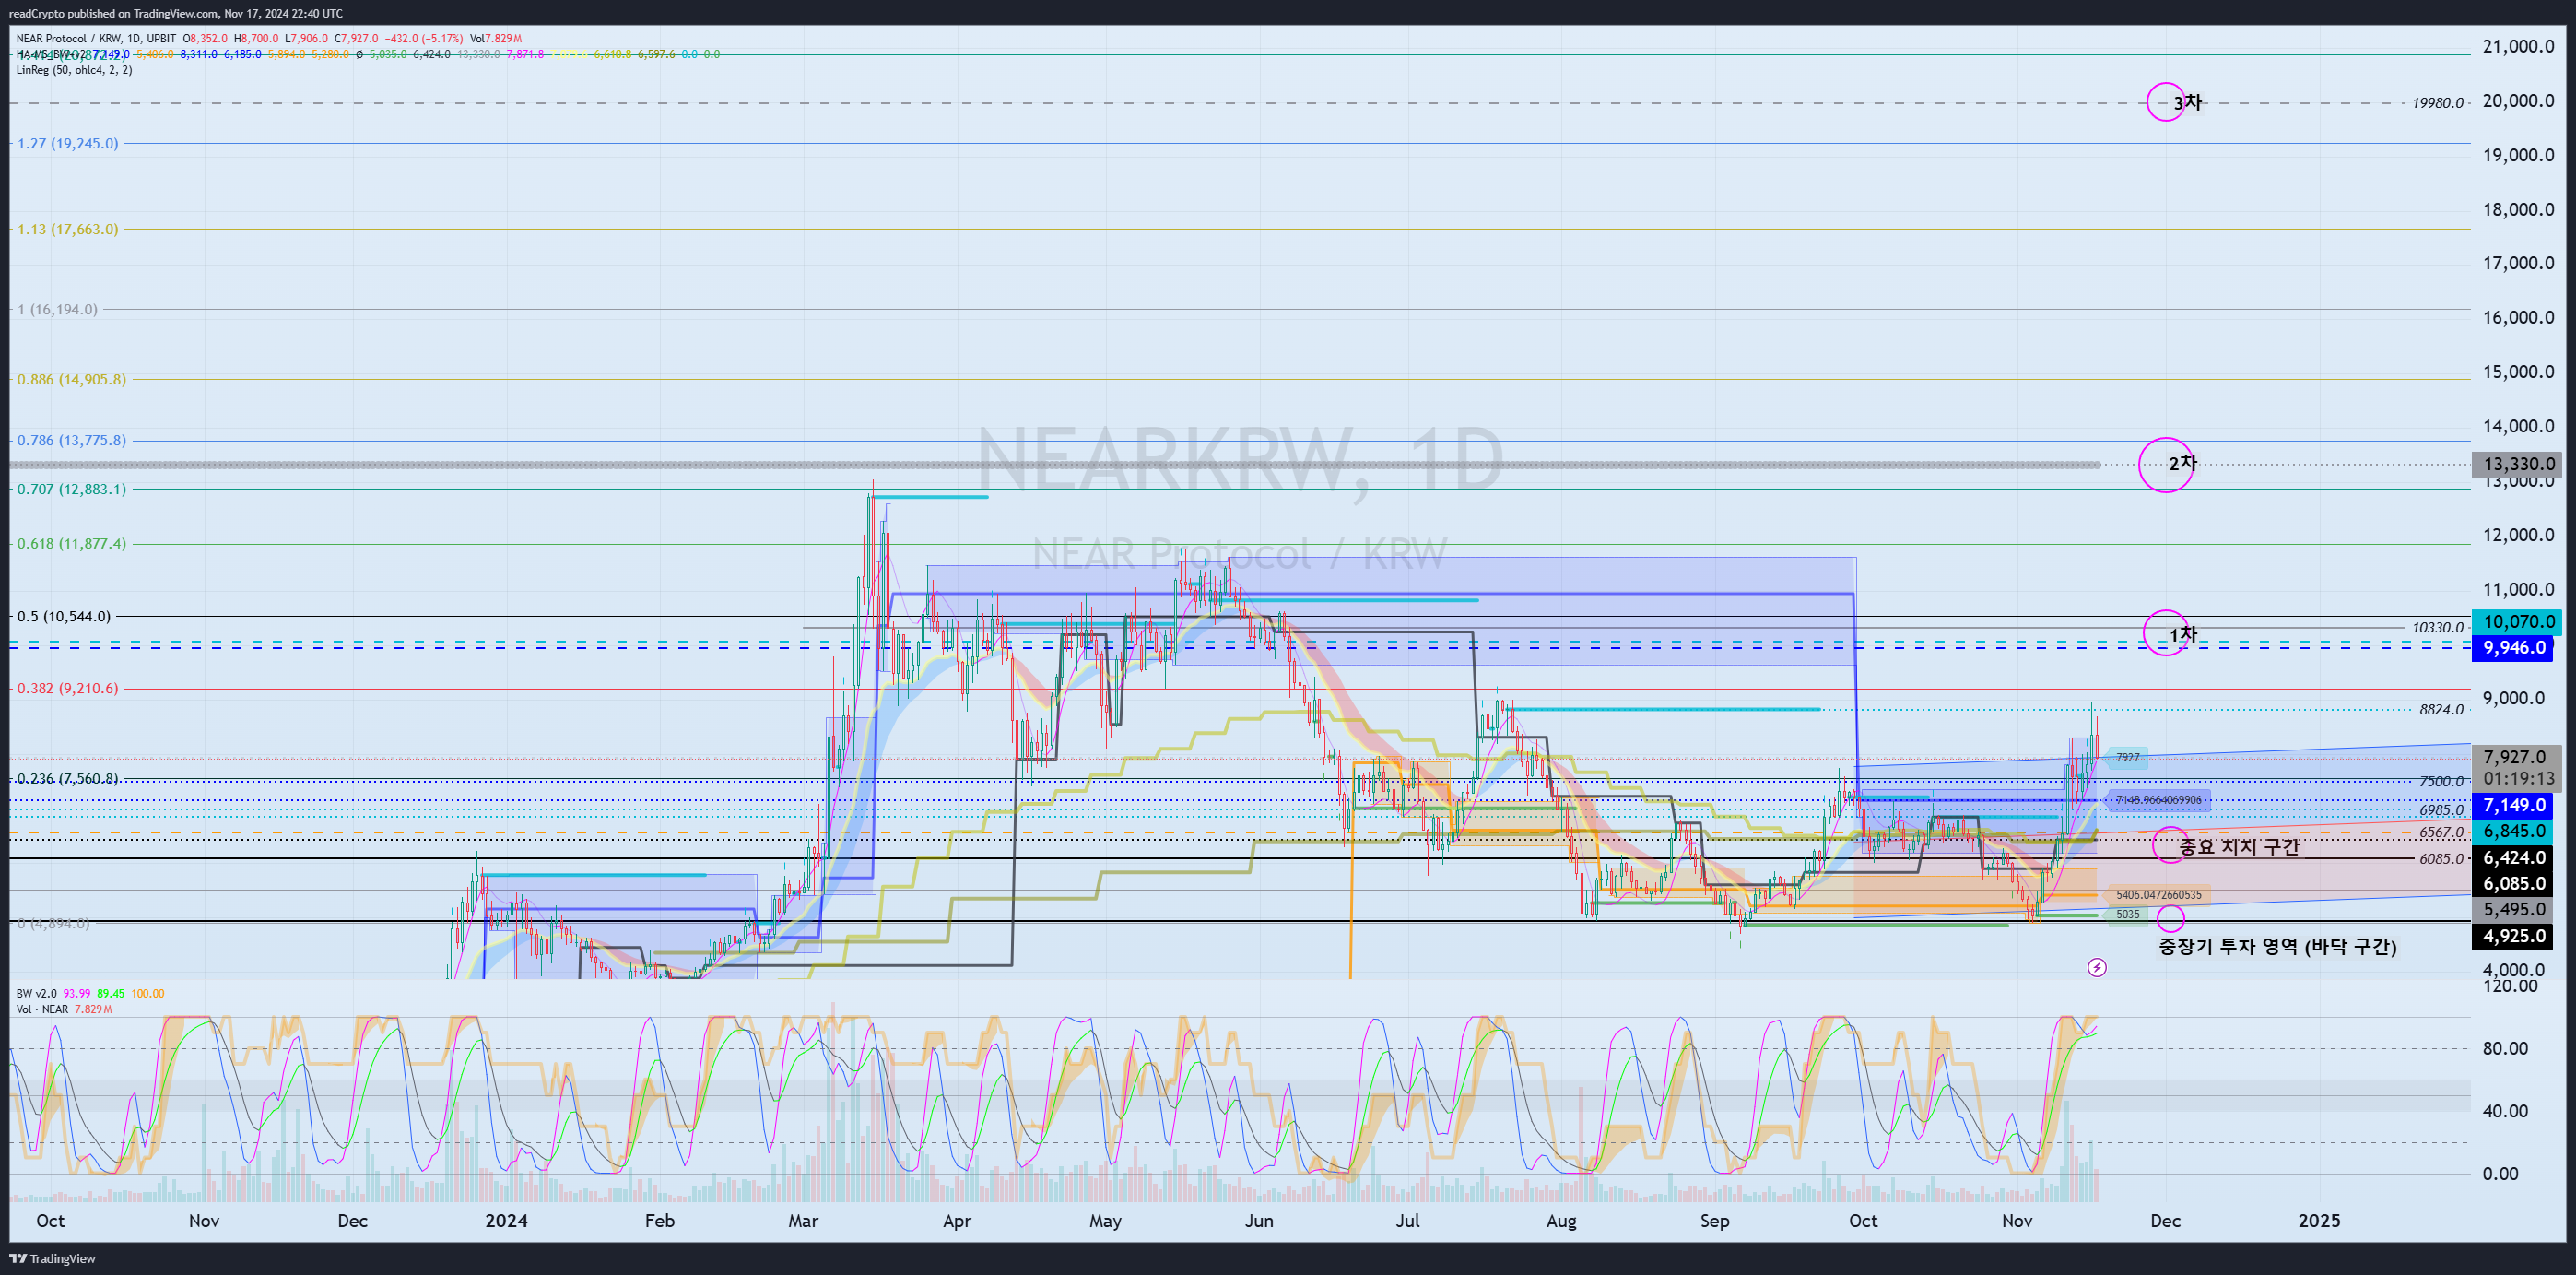
Task: Click the 5406.0472660535 orange callout label
Action: [x=2158, y=895]
